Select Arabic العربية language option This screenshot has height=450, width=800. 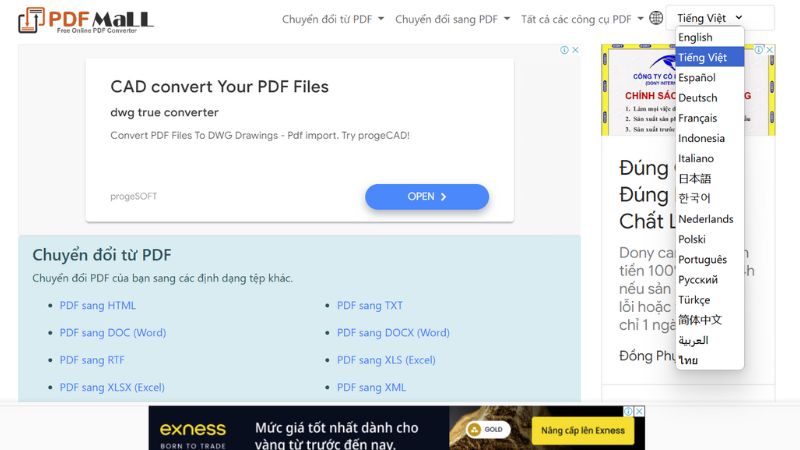(710, 340)
